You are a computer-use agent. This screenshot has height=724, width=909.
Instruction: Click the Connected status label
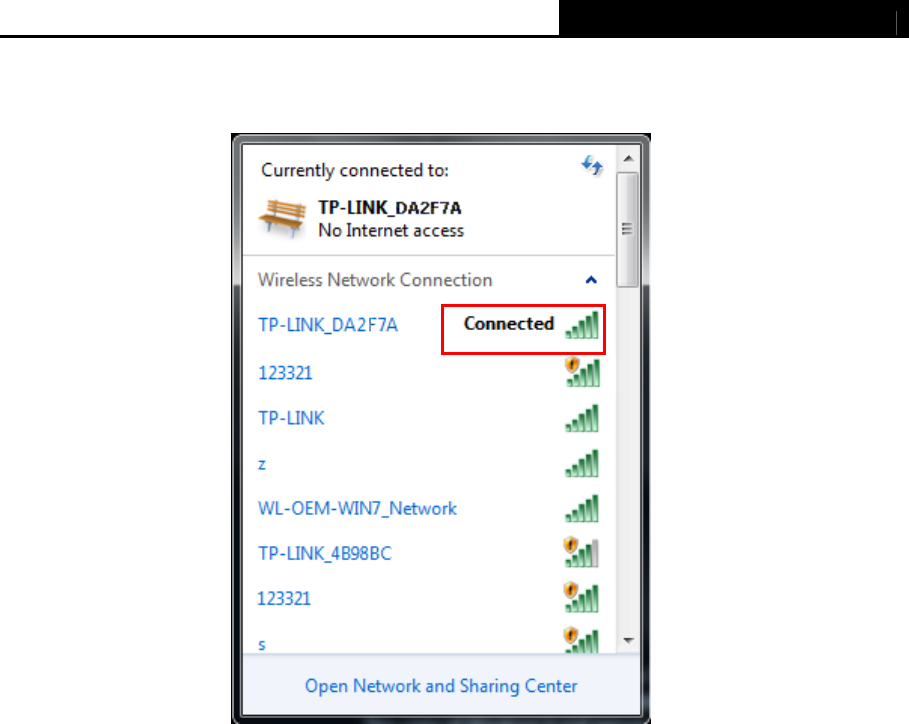pos(509,323)
